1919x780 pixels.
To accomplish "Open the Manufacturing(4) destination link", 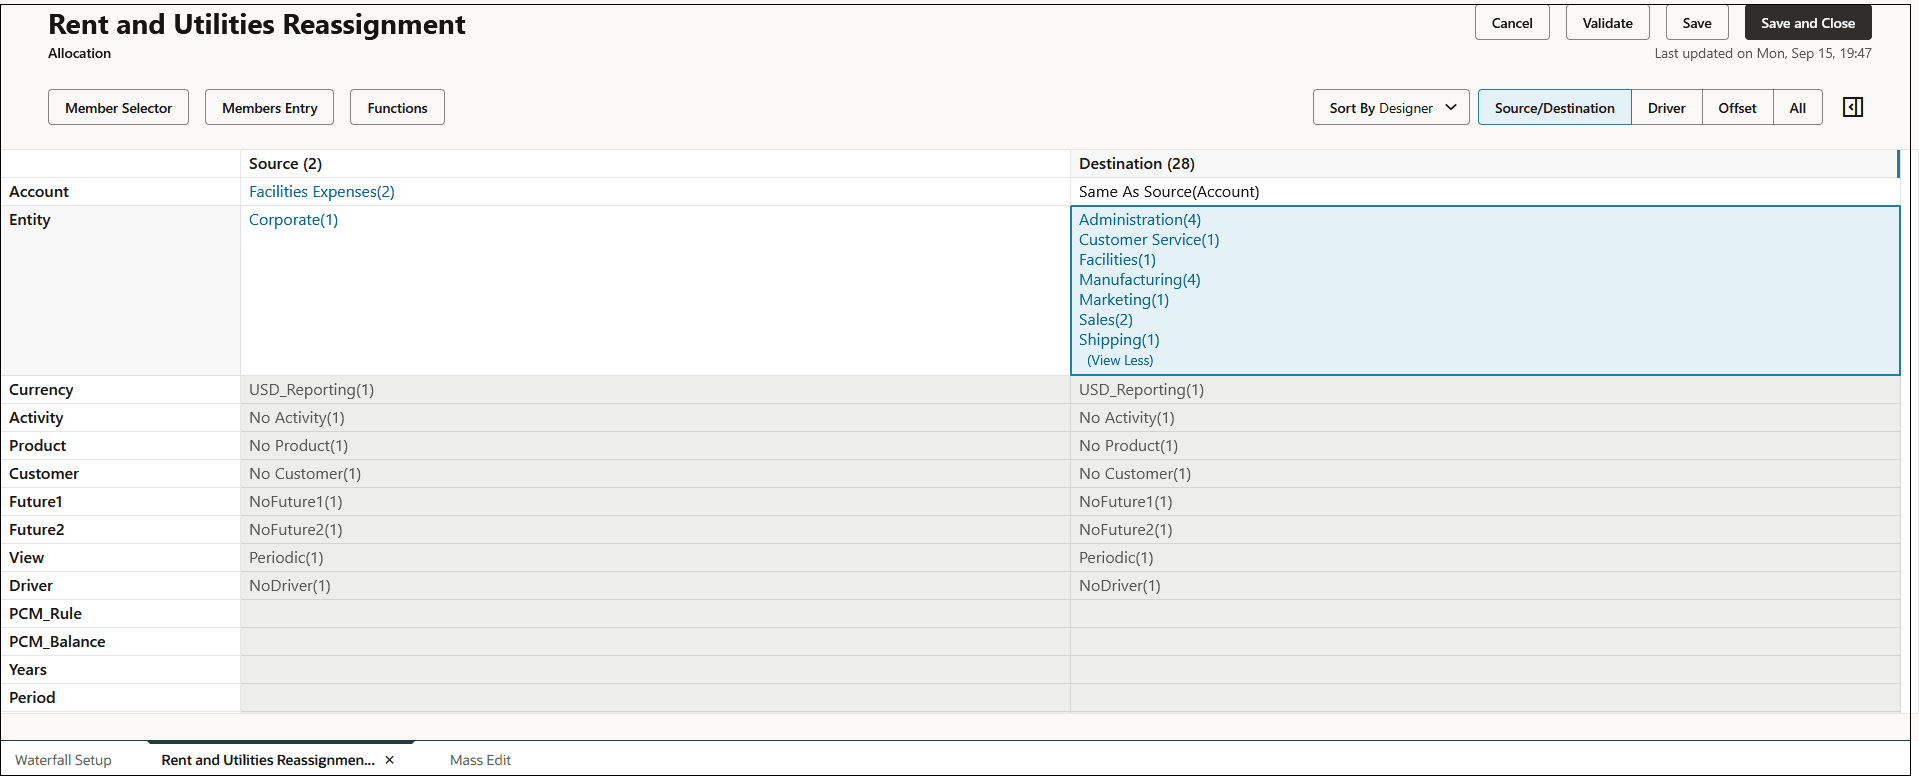I will tap(1139, 280).
